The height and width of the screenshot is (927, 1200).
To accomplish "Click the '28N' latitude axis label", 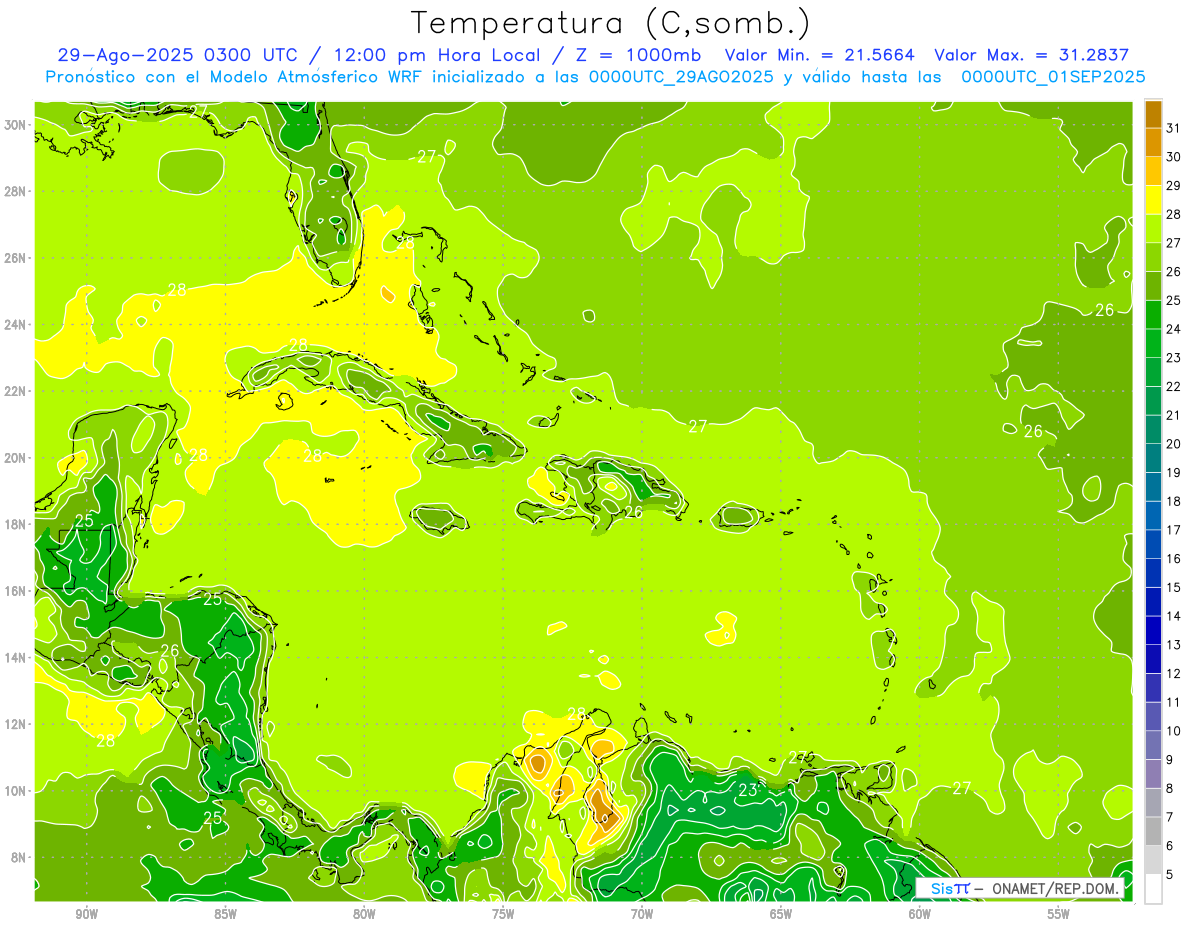I will [x=15, y=191].
